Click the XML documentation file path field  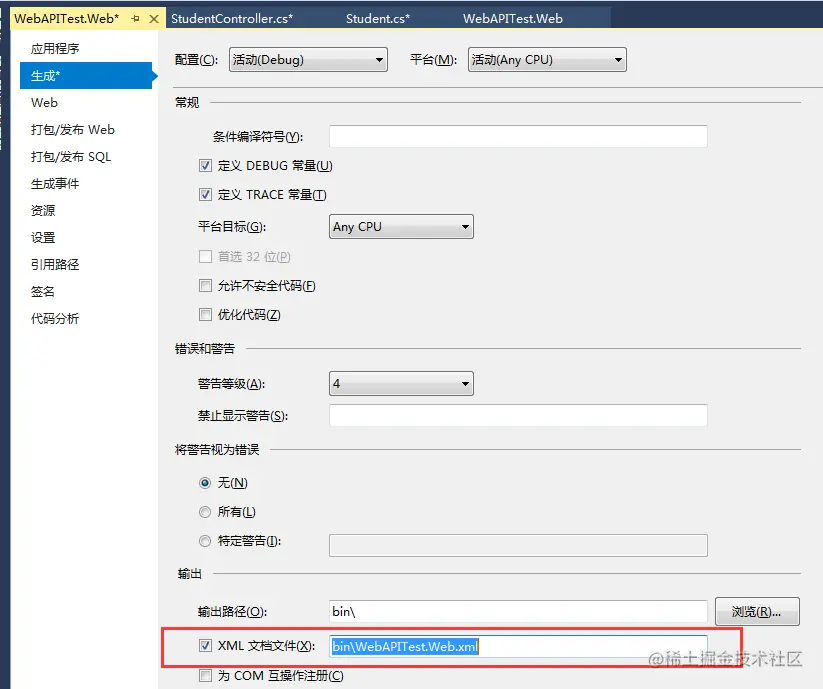(x=518, y=646)
